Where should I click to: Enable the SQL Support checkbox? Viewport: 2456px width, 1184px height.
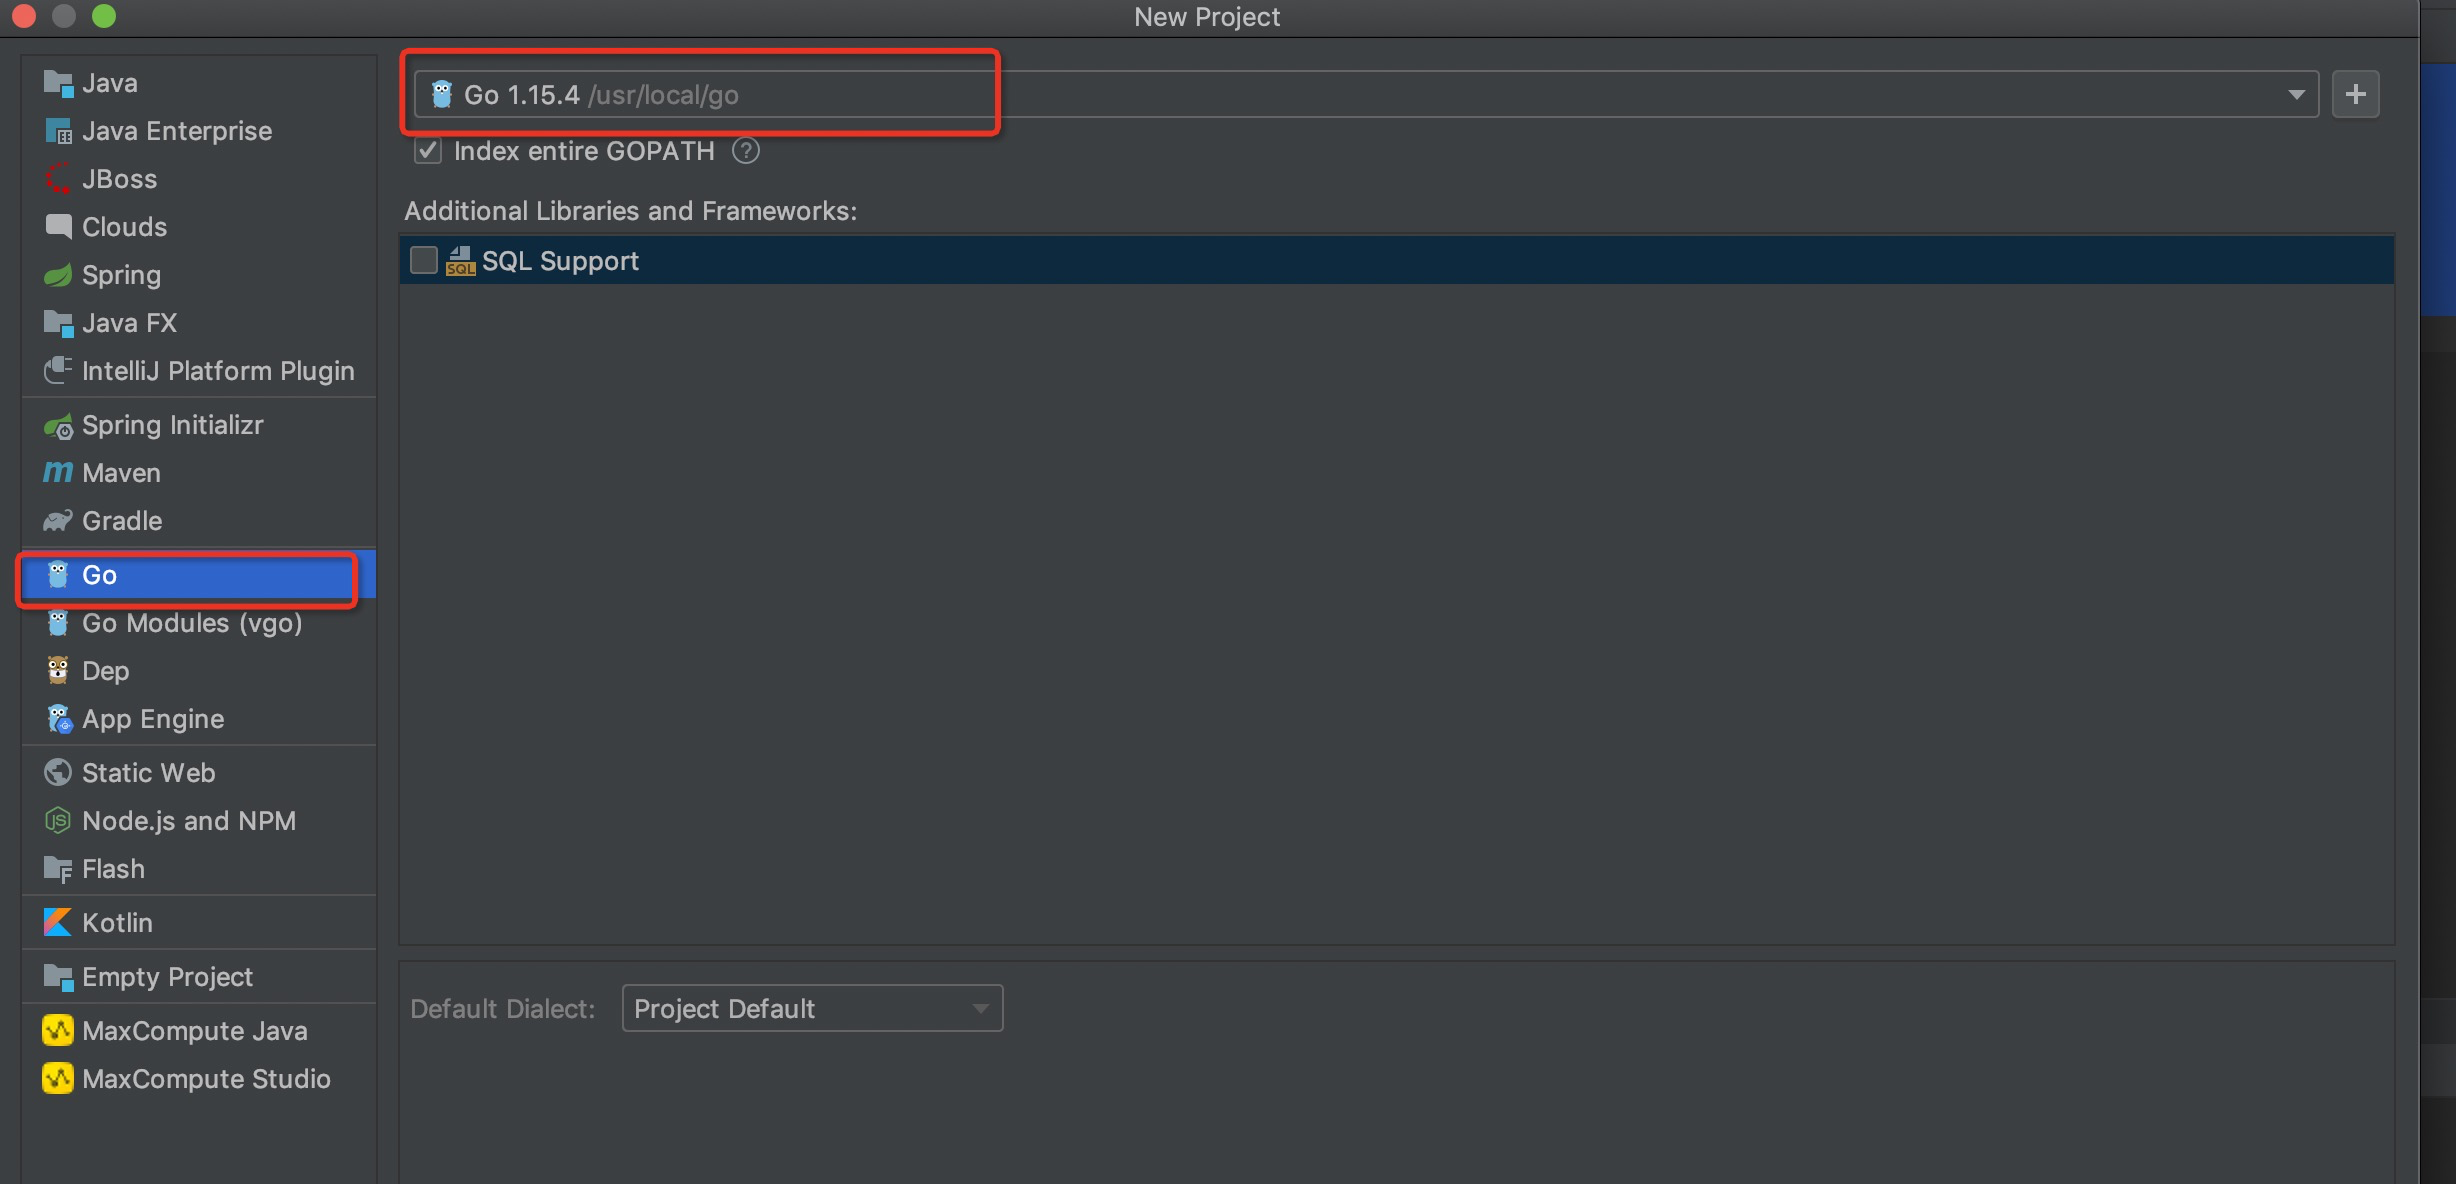click(424, 261)
